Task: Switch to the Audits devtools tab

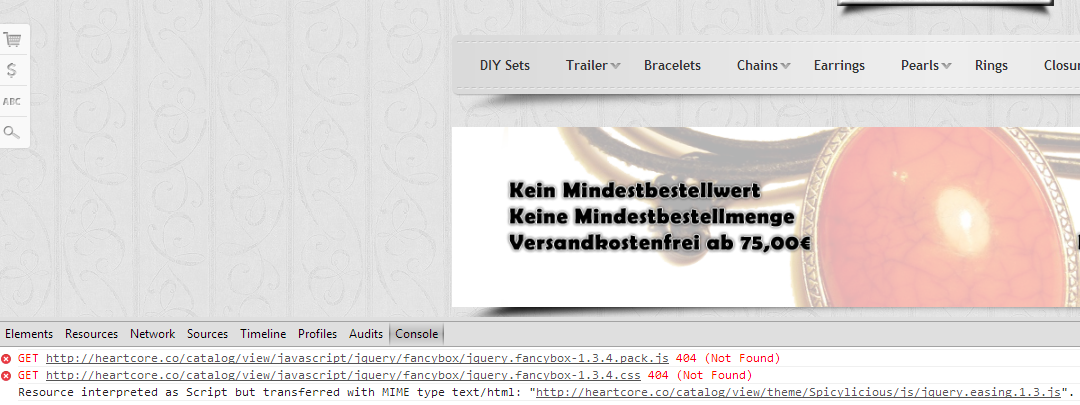Action: click(x=366, y=334)
